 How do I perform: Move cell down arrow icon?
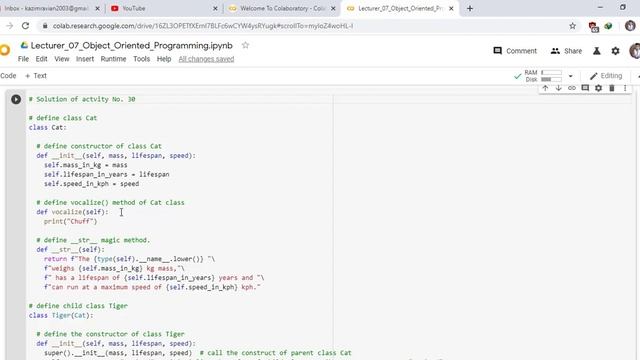pos(558,88)
